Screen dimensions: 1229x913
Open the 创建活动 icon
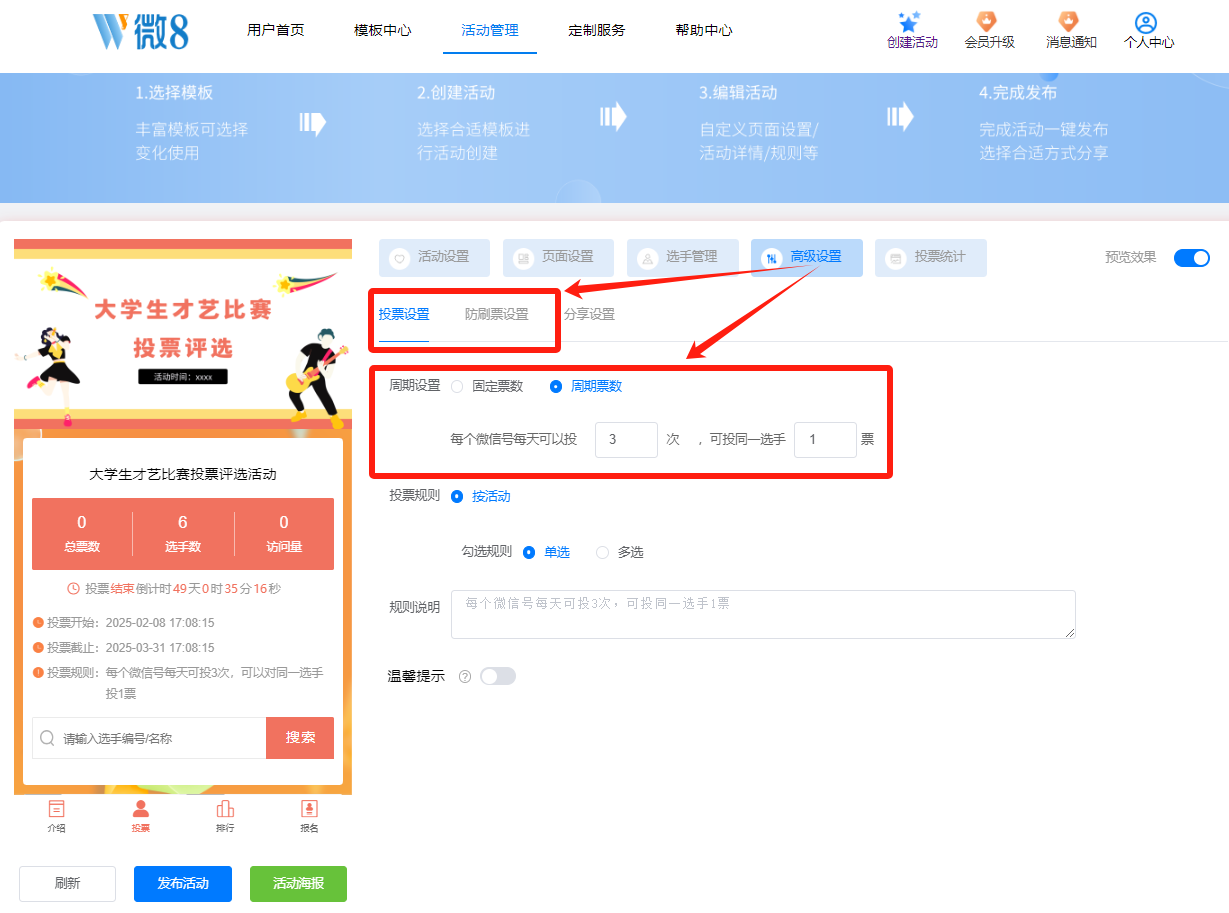[911, 22]
